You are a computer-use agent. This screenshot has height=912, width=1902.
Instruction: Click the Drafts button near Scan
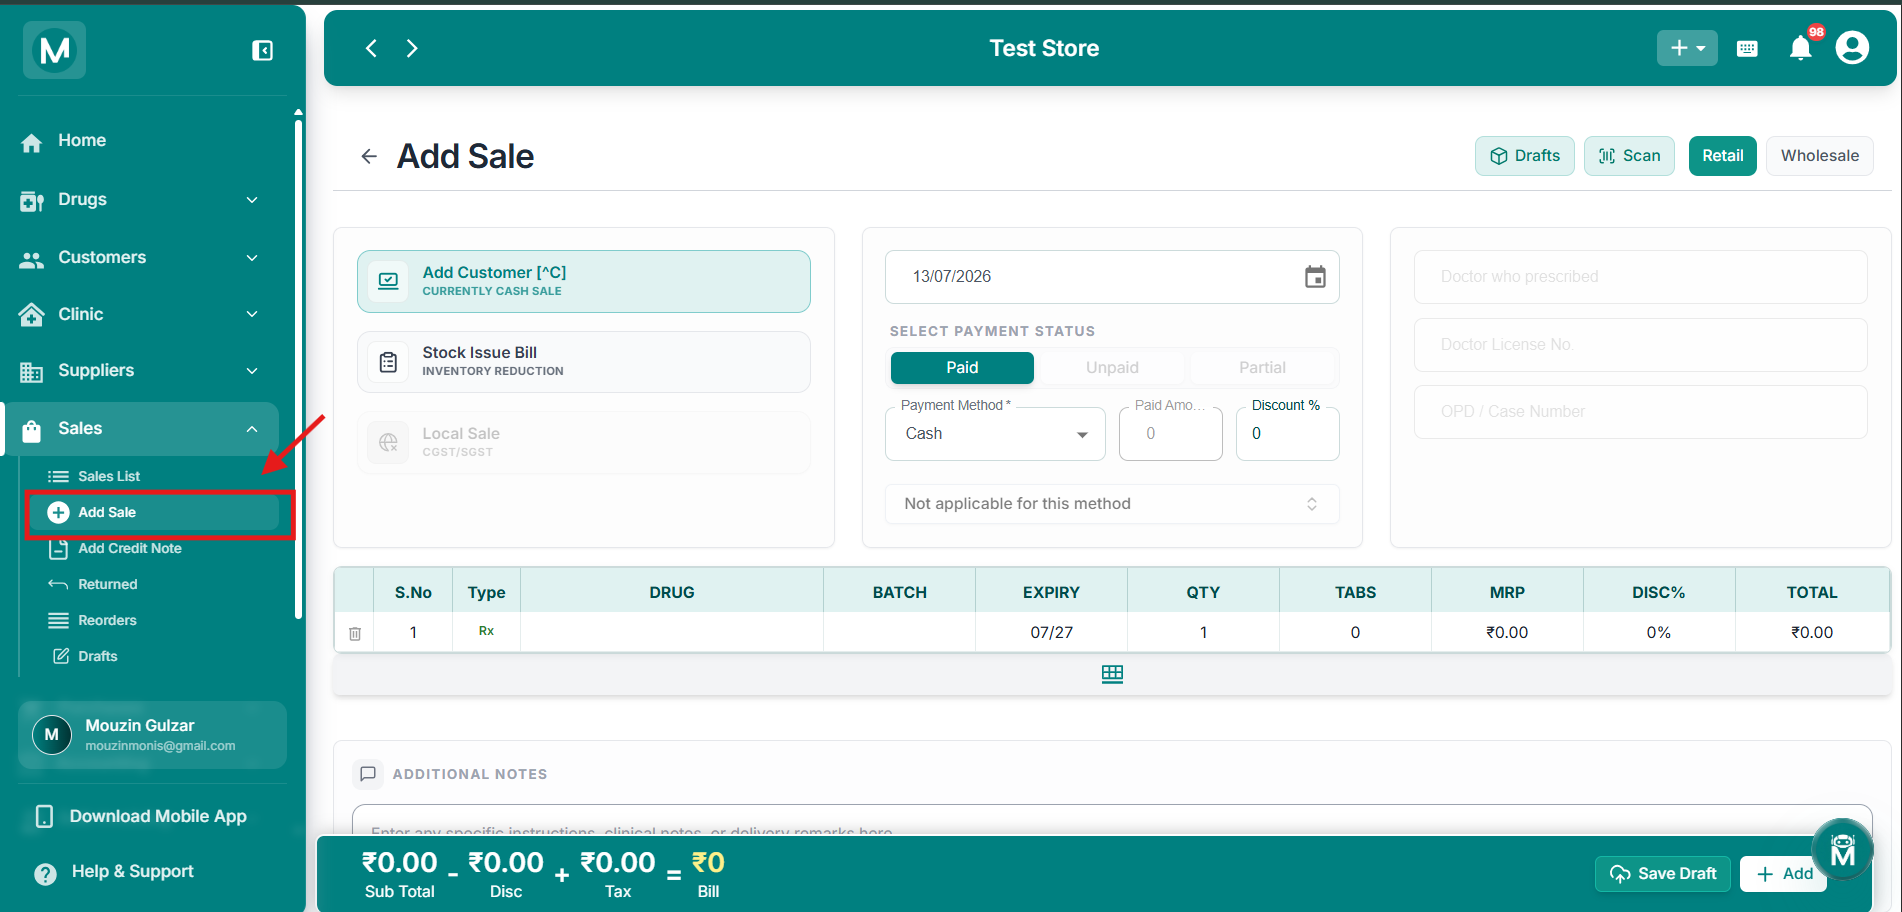(x=1525, y=156)
